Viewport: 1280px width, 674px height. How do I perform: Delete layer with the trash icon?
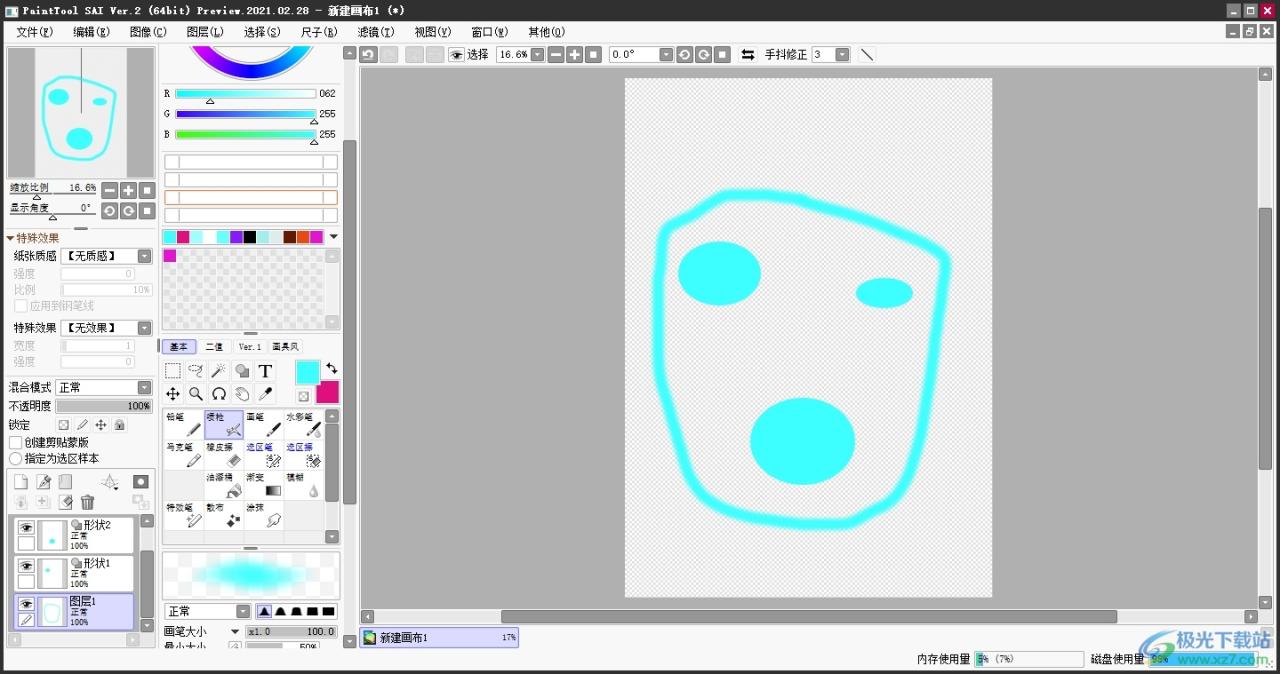coord(88,502)
